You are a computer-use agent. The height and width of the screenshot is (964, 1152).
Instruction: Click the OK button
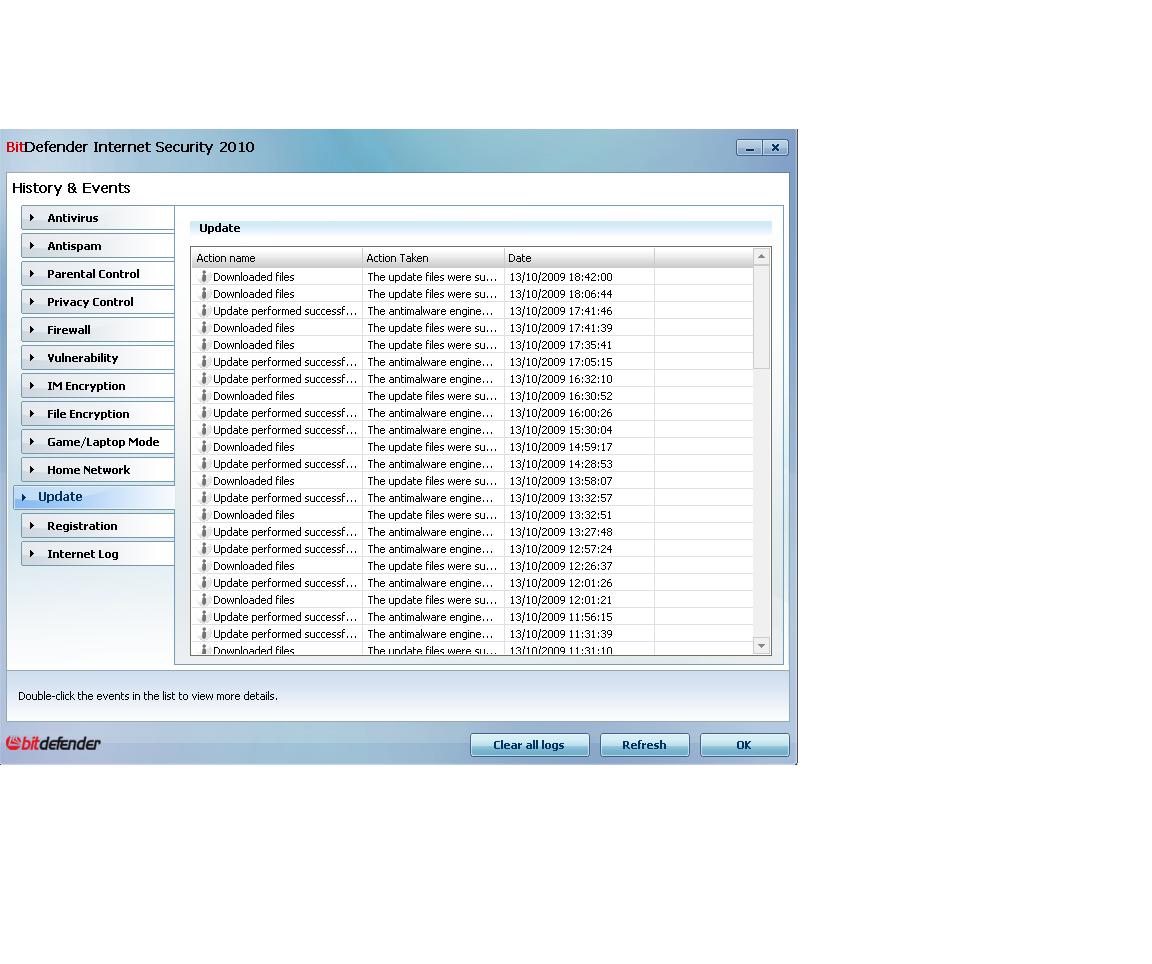click(744, 744)
